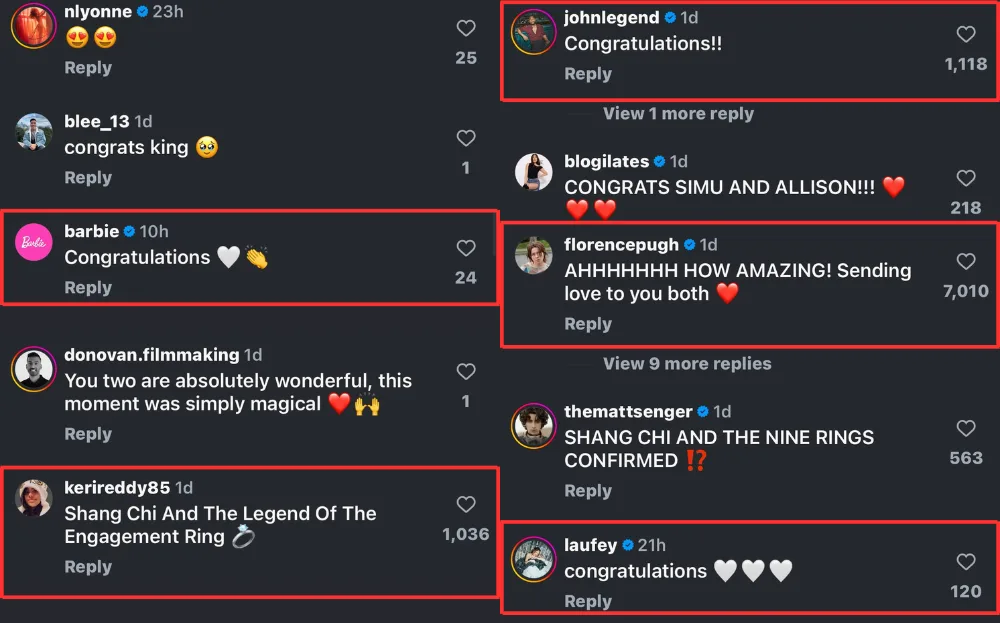Click themattsenger's profile avatar

tap(534, 425)
